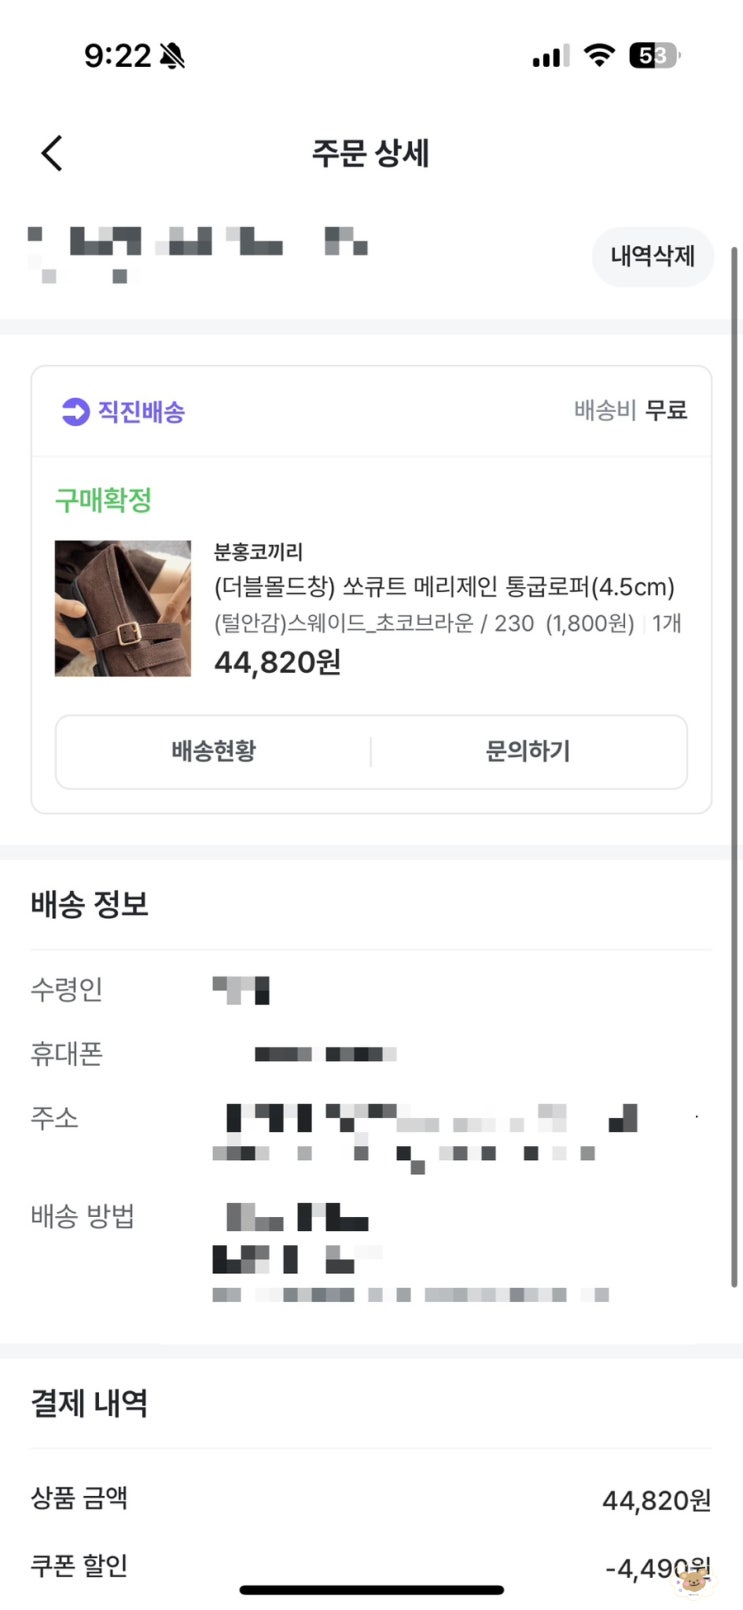Viewport: 743px width, 1610px height.
Task: Tap the back arrow icon
Action: [x=52, y=153]
